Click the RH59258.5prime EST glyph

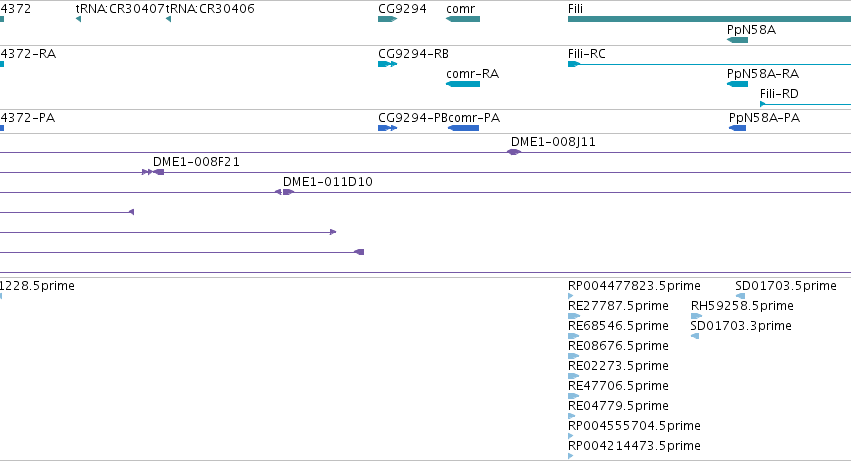point(696,316)
